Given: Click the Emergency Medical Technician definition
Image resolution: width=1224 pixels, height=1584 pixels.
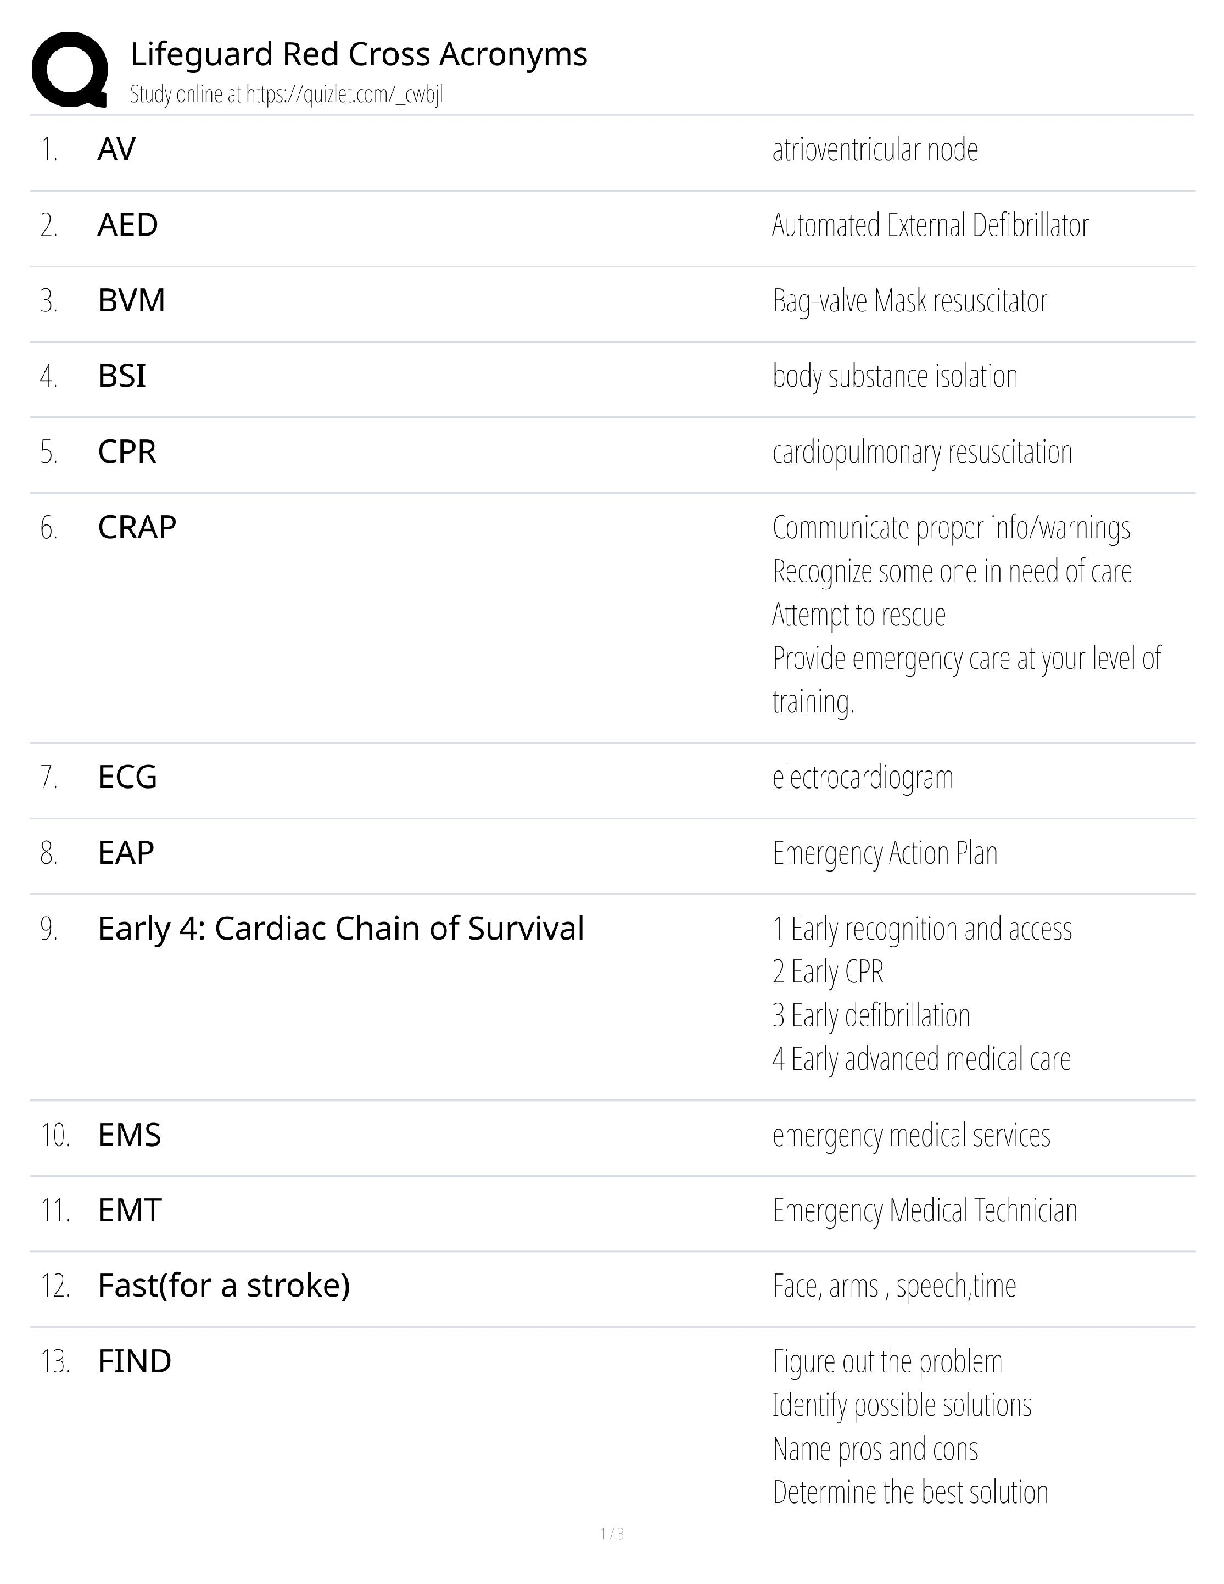Looking at the screenshot, I should tap(924, 1211).
